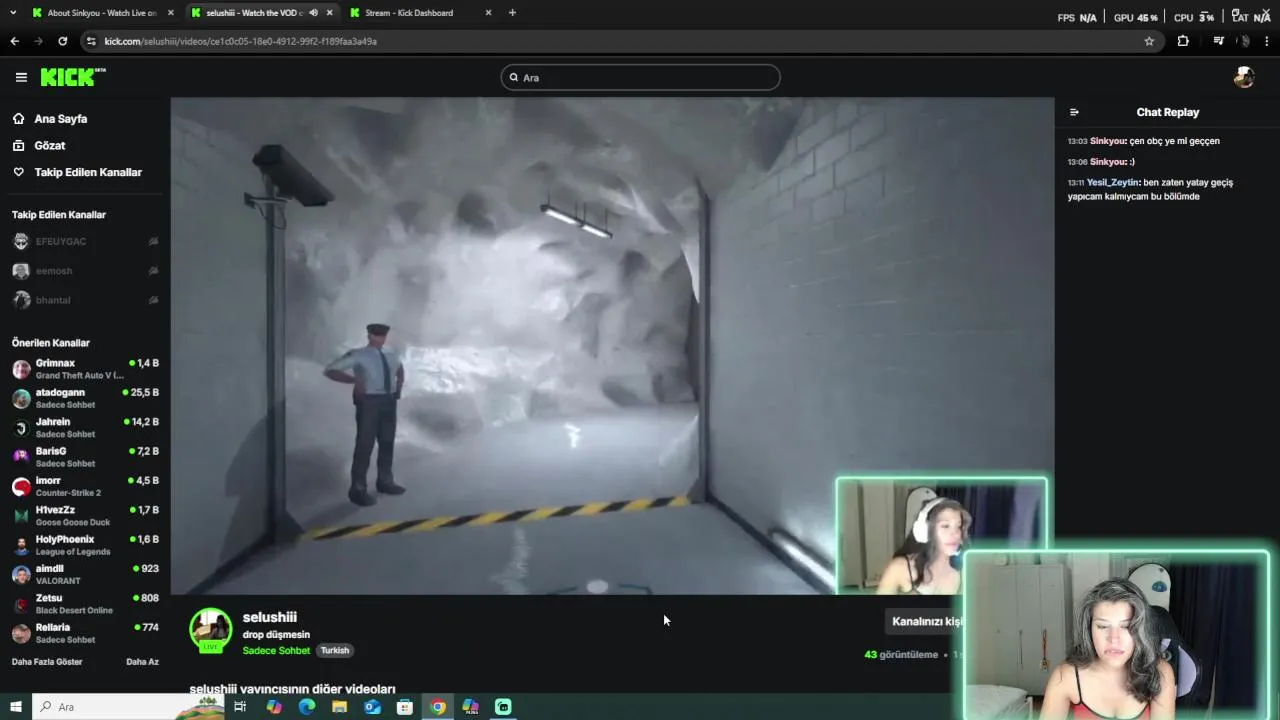Mute the selushiii tab audio icon
This screenshot has height=720, width=1280.
314,13
